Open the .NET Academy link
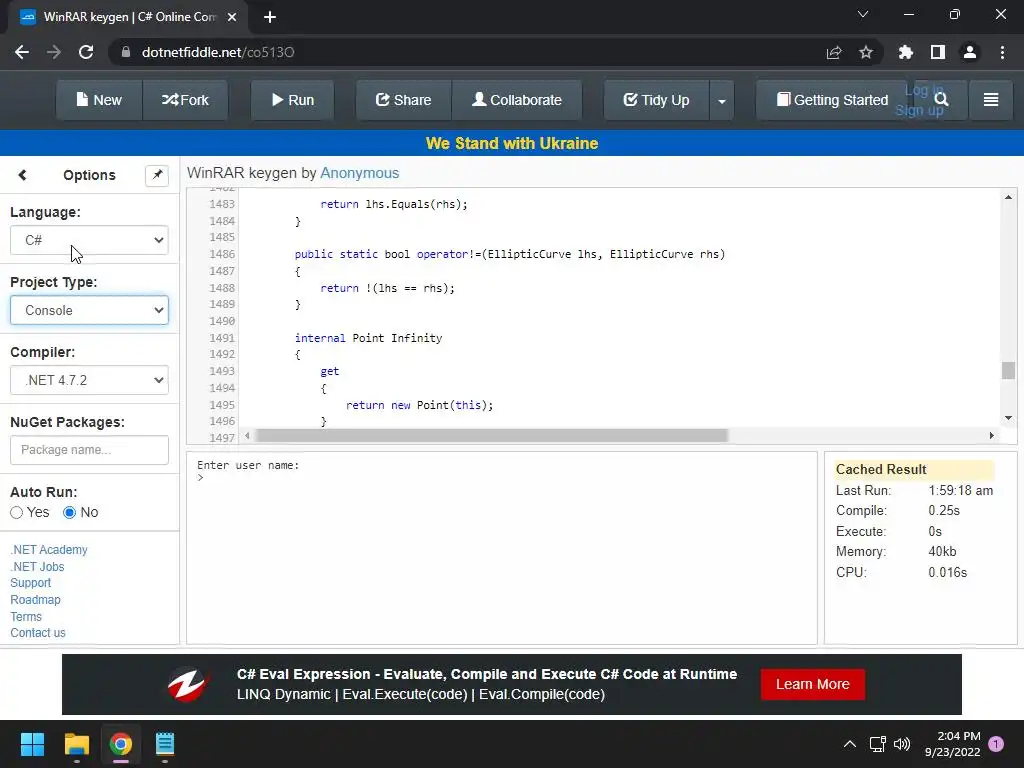Image resolution: width=1024 pixels, height=768 pixels. click(x=49, y=550)
